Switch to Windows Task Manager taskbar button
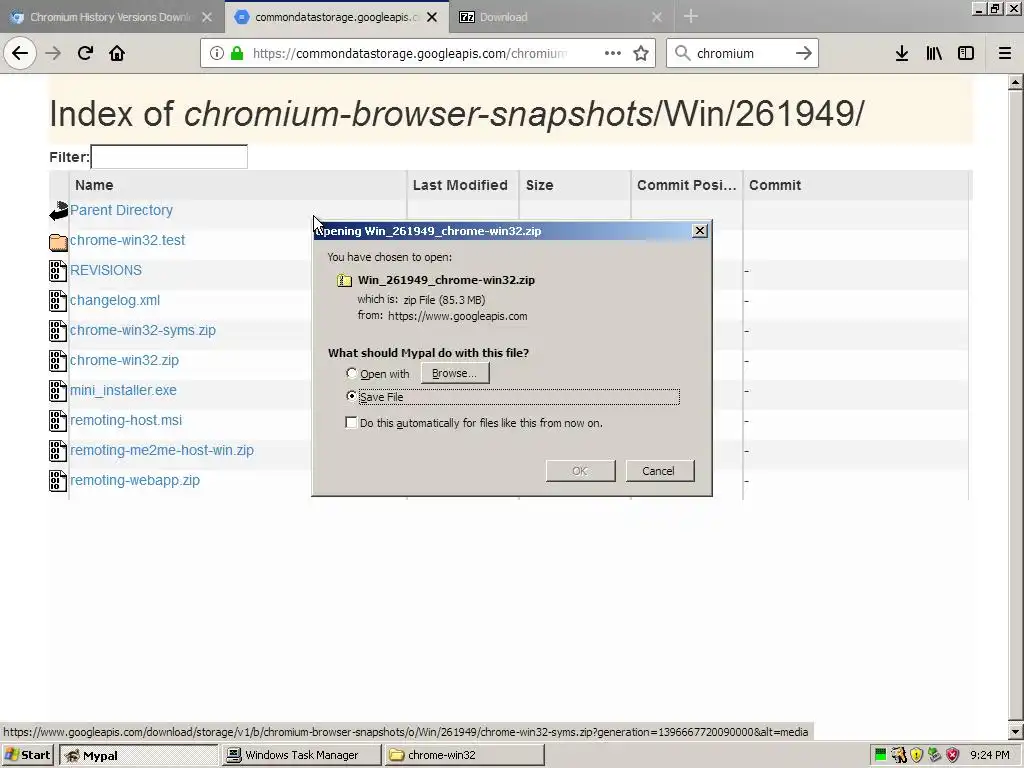Screen dimensions: 1024x768 pos(302,755)
